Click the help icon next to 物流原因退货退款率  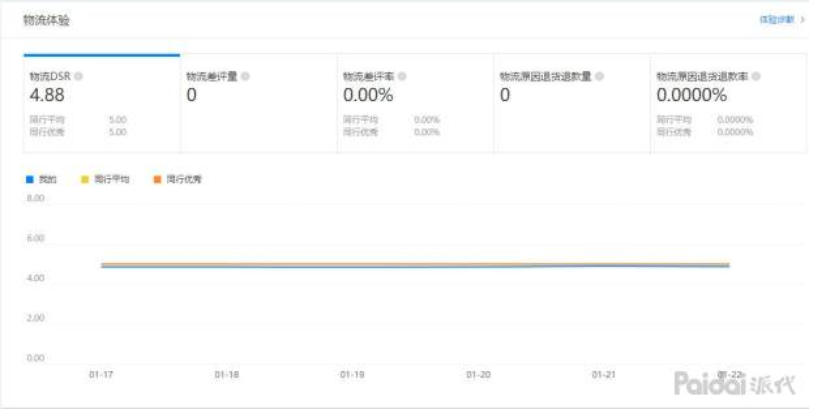tap(756, 76)
